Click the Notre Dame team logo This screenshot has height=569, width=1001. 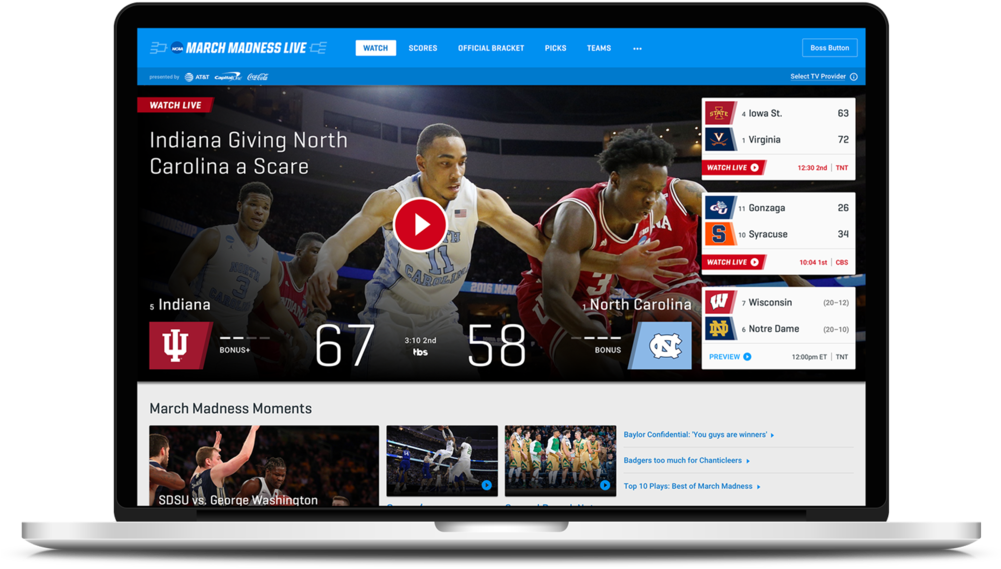(x=719, y=328)
